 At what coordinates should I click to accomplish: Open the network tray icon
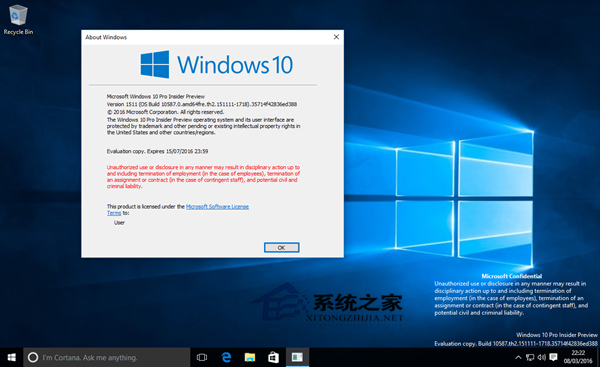(530, 357)
